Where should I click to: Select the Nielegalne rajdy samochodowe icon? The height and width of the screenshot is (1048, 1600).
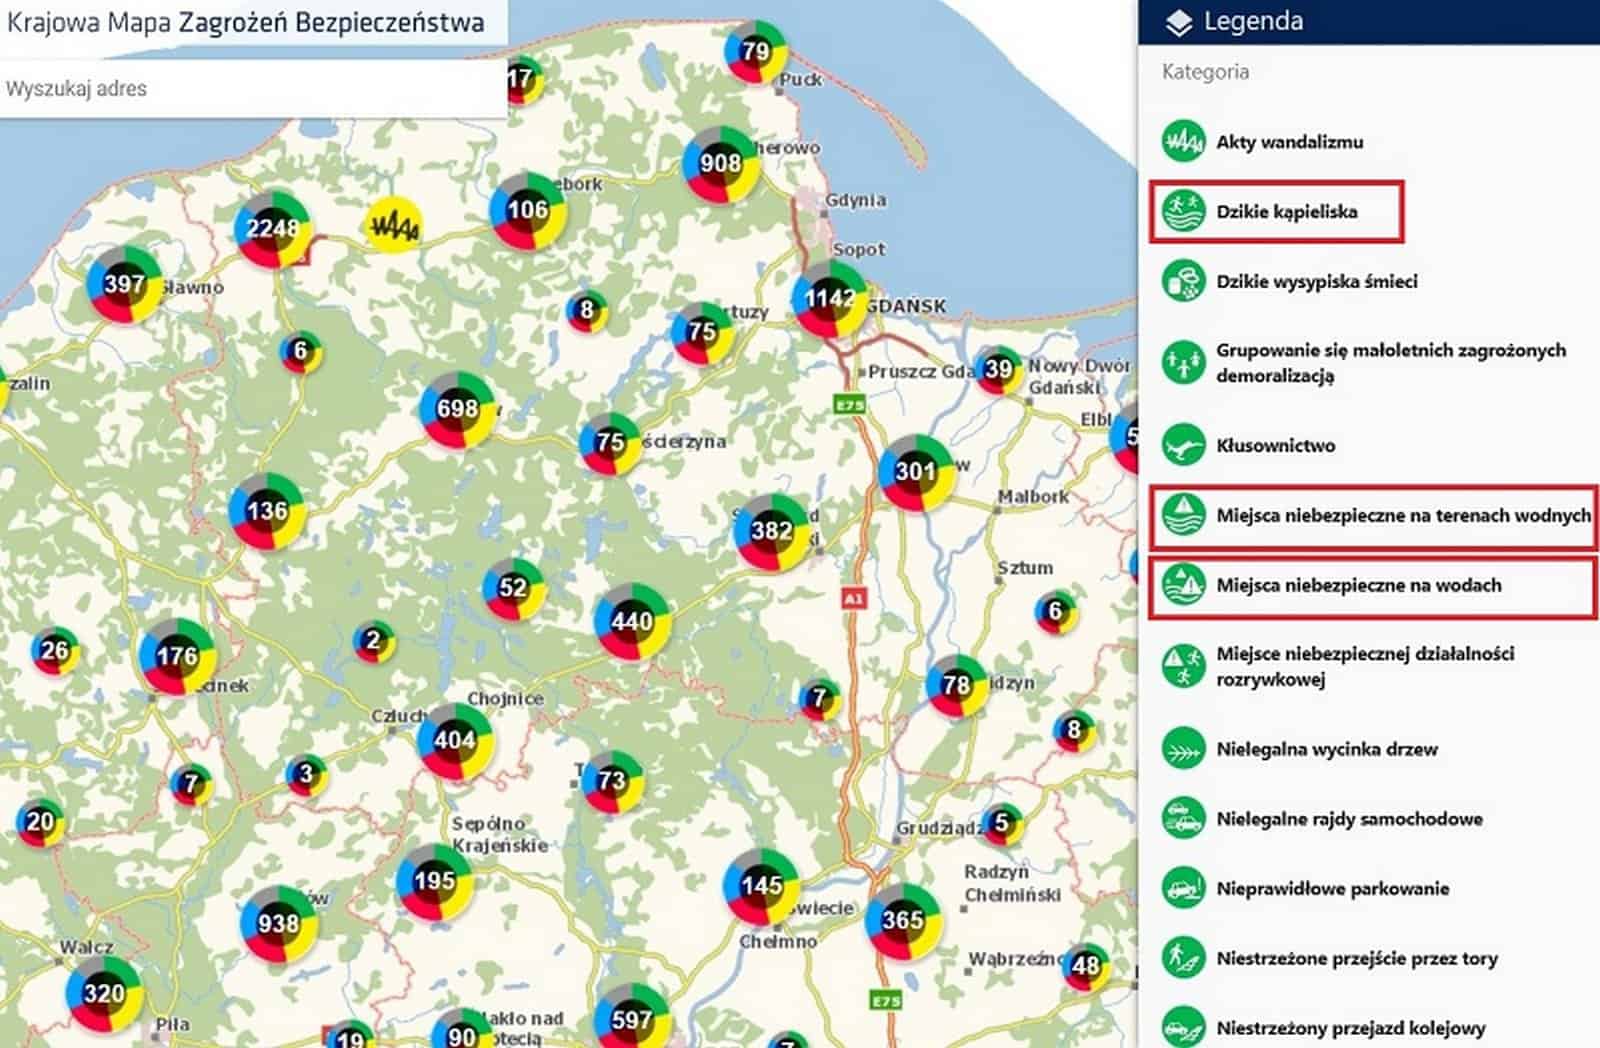pyautogui.click(x=1183, y=819)
